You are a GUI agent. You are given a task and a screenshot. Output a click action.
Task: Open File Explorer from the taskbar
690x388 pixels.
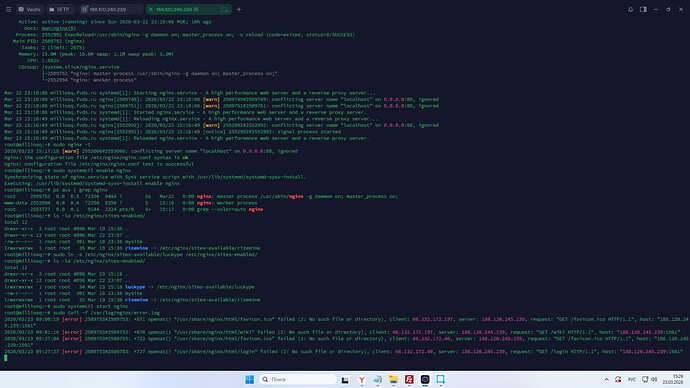tap(393, 380)
